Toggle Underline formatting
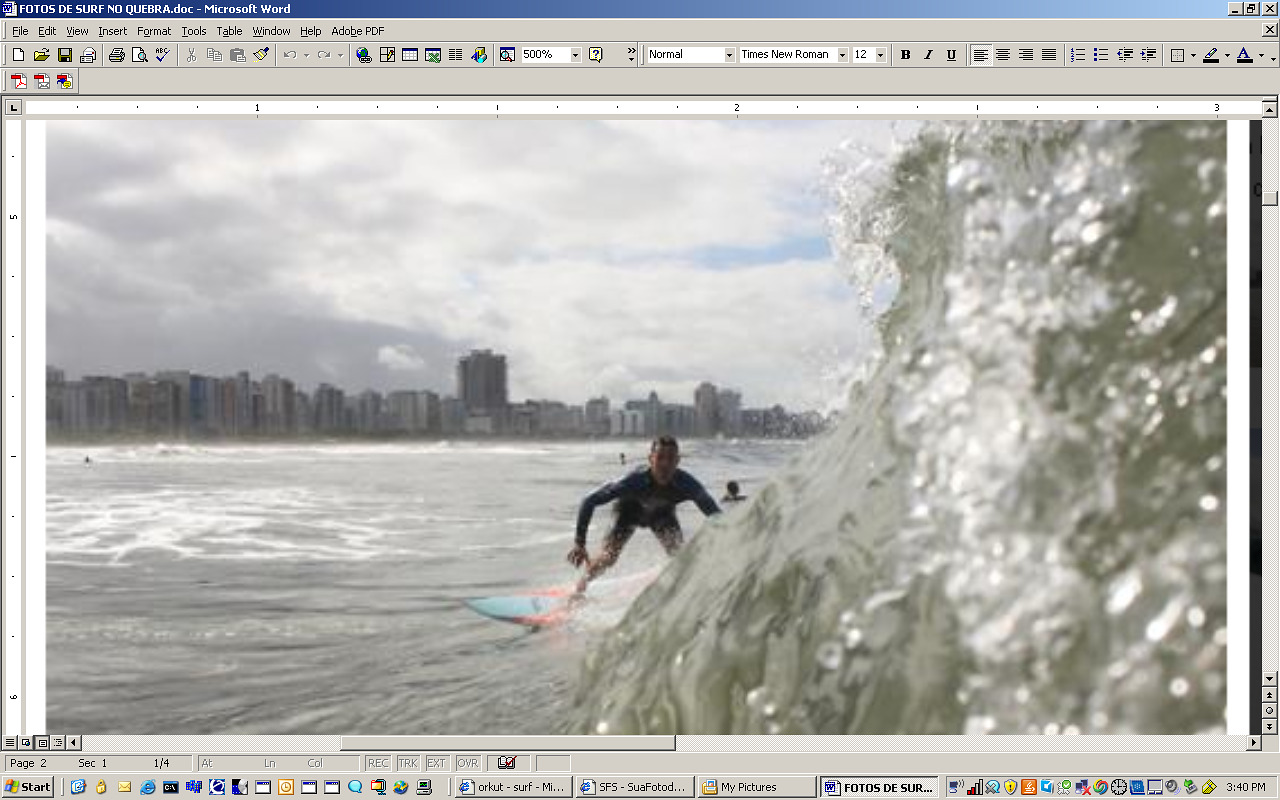Image resolution: width=1280 pixels, height=800 pixels. click(951, 55)
